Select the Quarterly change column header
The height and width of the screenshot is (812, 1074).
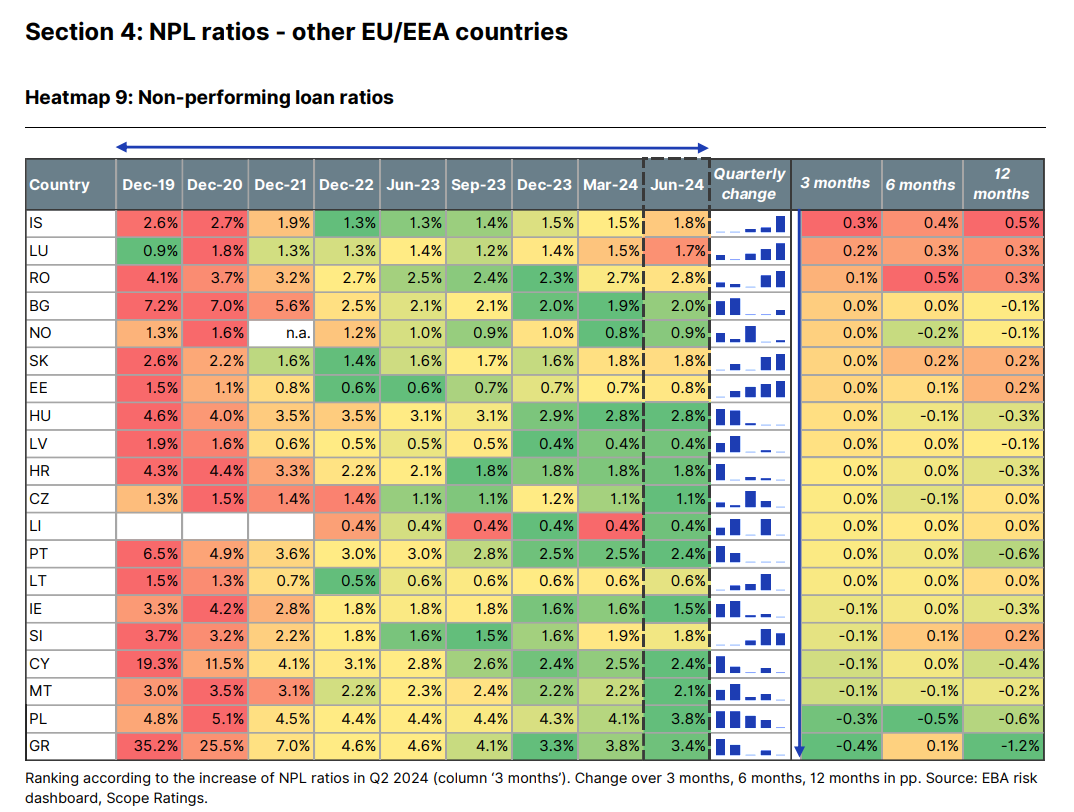pyautogui.click(x=749, y=185)
